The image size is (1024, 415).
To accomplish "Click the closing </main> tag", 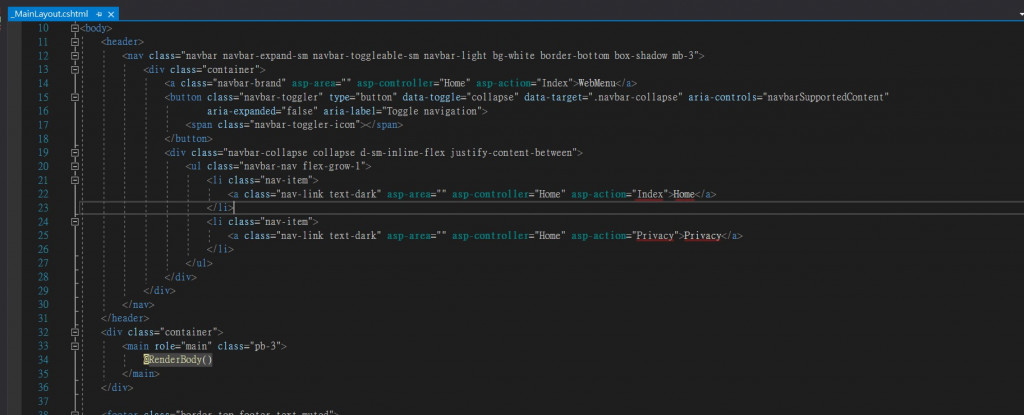I will coord(141,374).
